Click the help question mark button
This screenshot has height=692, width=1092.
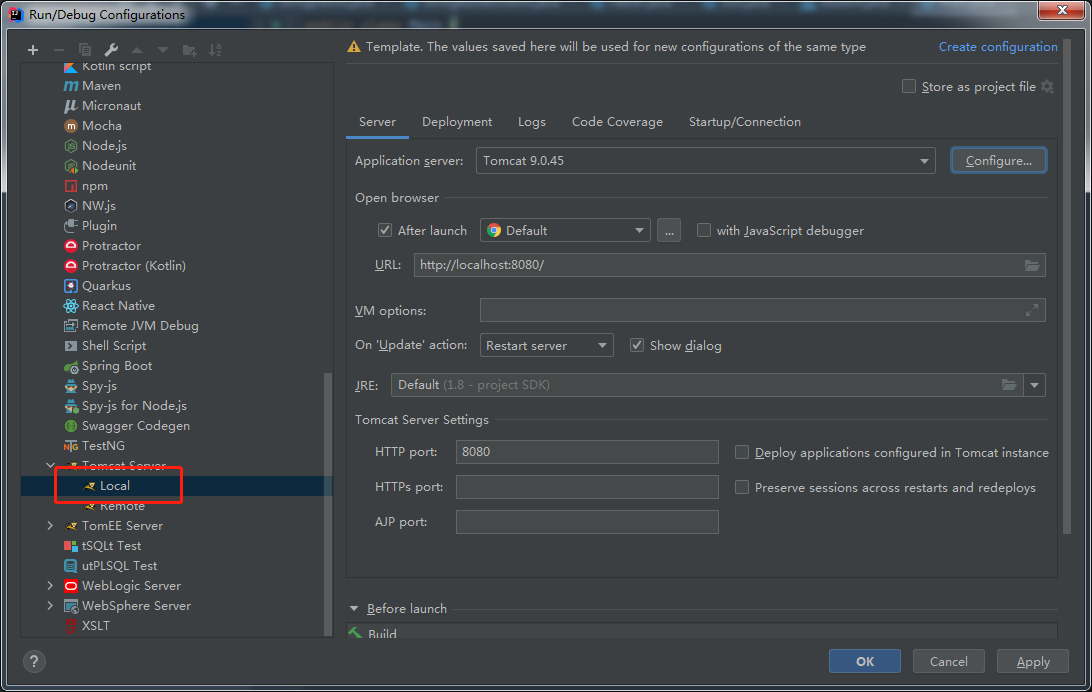[33, 661]
